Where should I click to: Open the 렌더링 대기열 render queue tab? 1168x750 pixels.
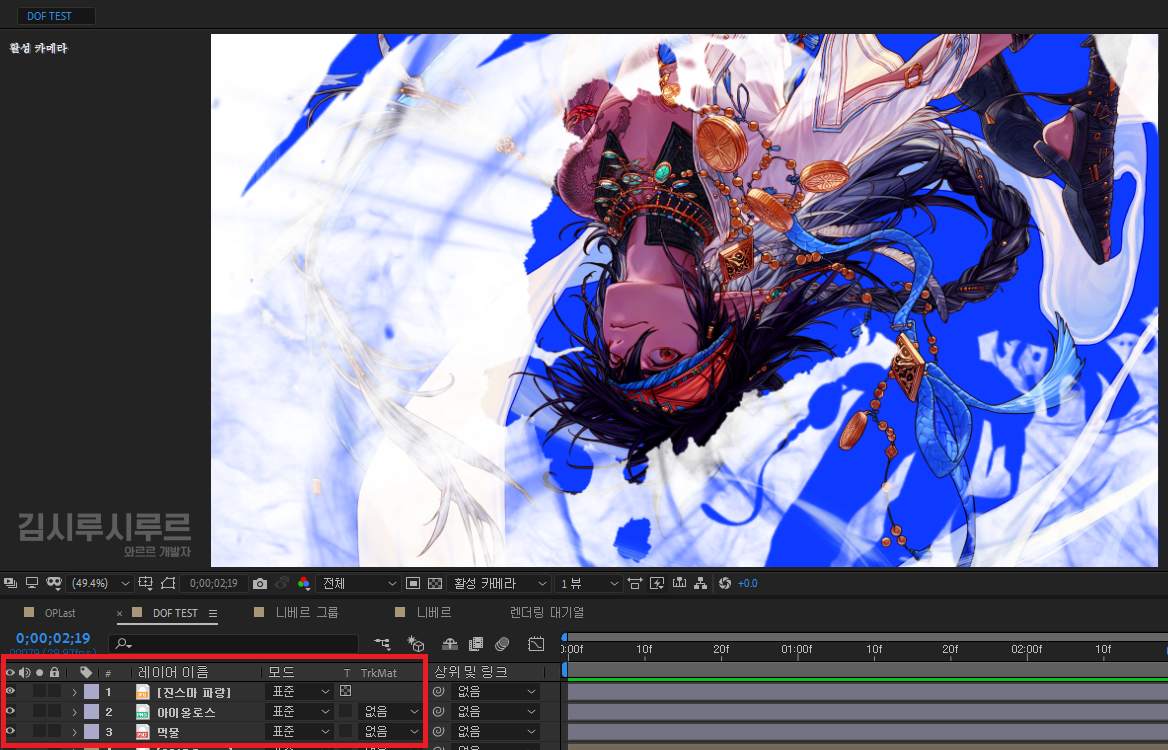[x=547, y=612]
